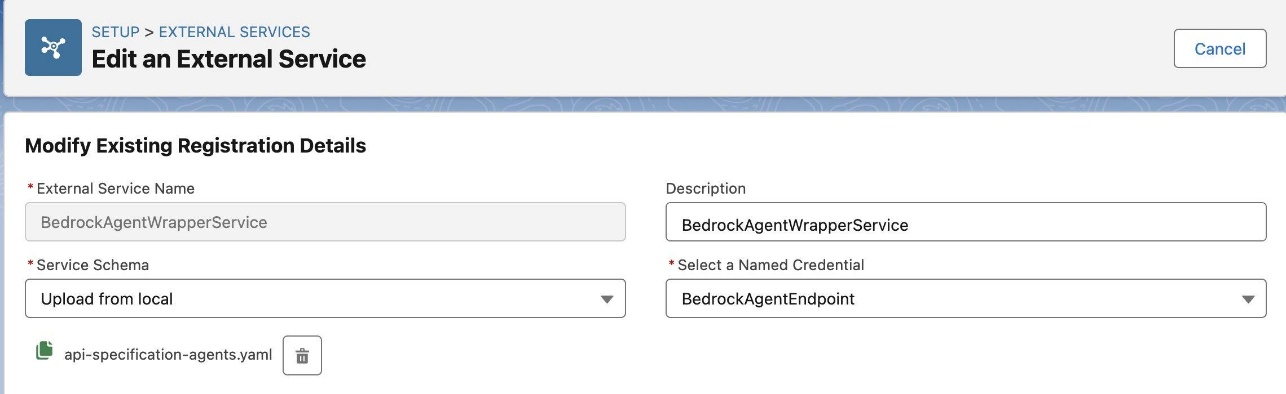
Task: Delete the uploaded yaml file via trash icon
Action: (x=302, y=355)
